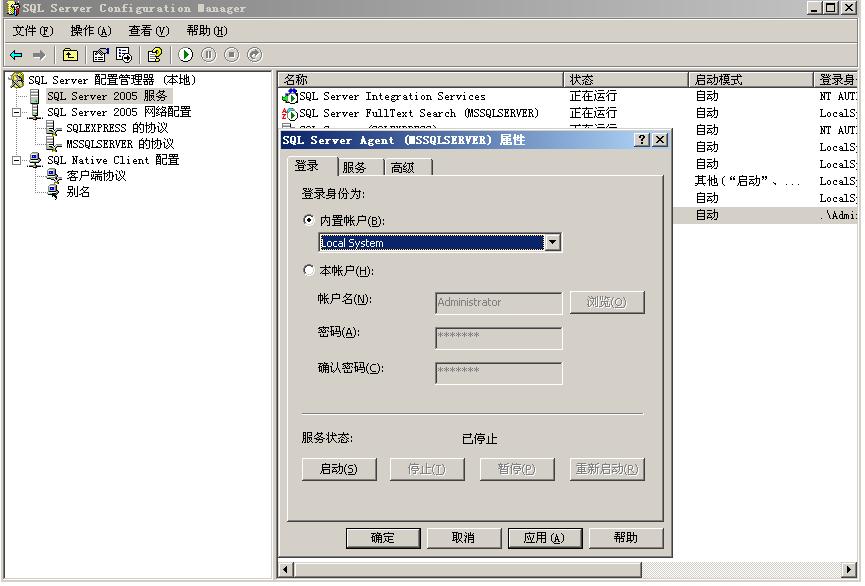865x586 pixels.
Task: Click the horizontal scrollbar right arrow
Action: [x=849, y=569]
